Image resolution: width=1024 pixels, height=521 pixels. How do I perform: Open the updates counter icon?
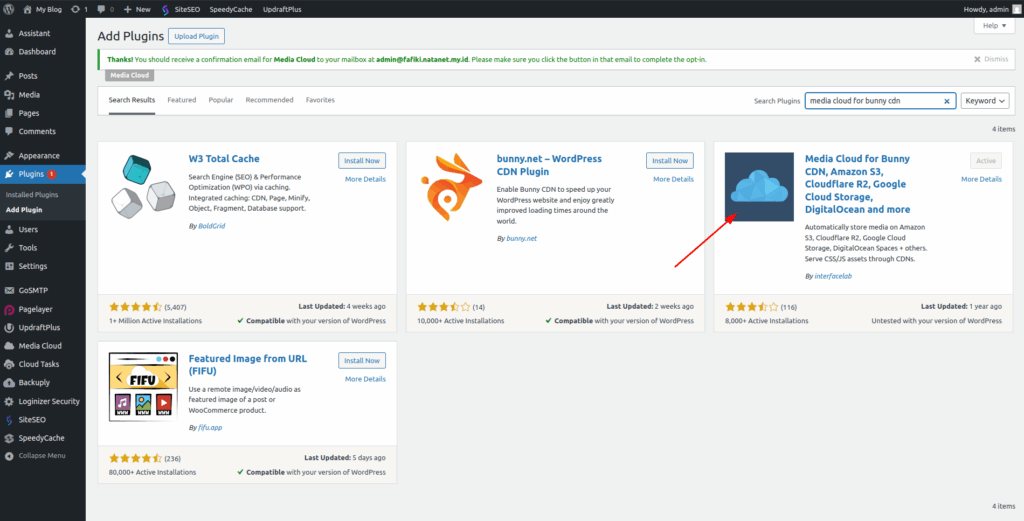(x=78, y=9)
